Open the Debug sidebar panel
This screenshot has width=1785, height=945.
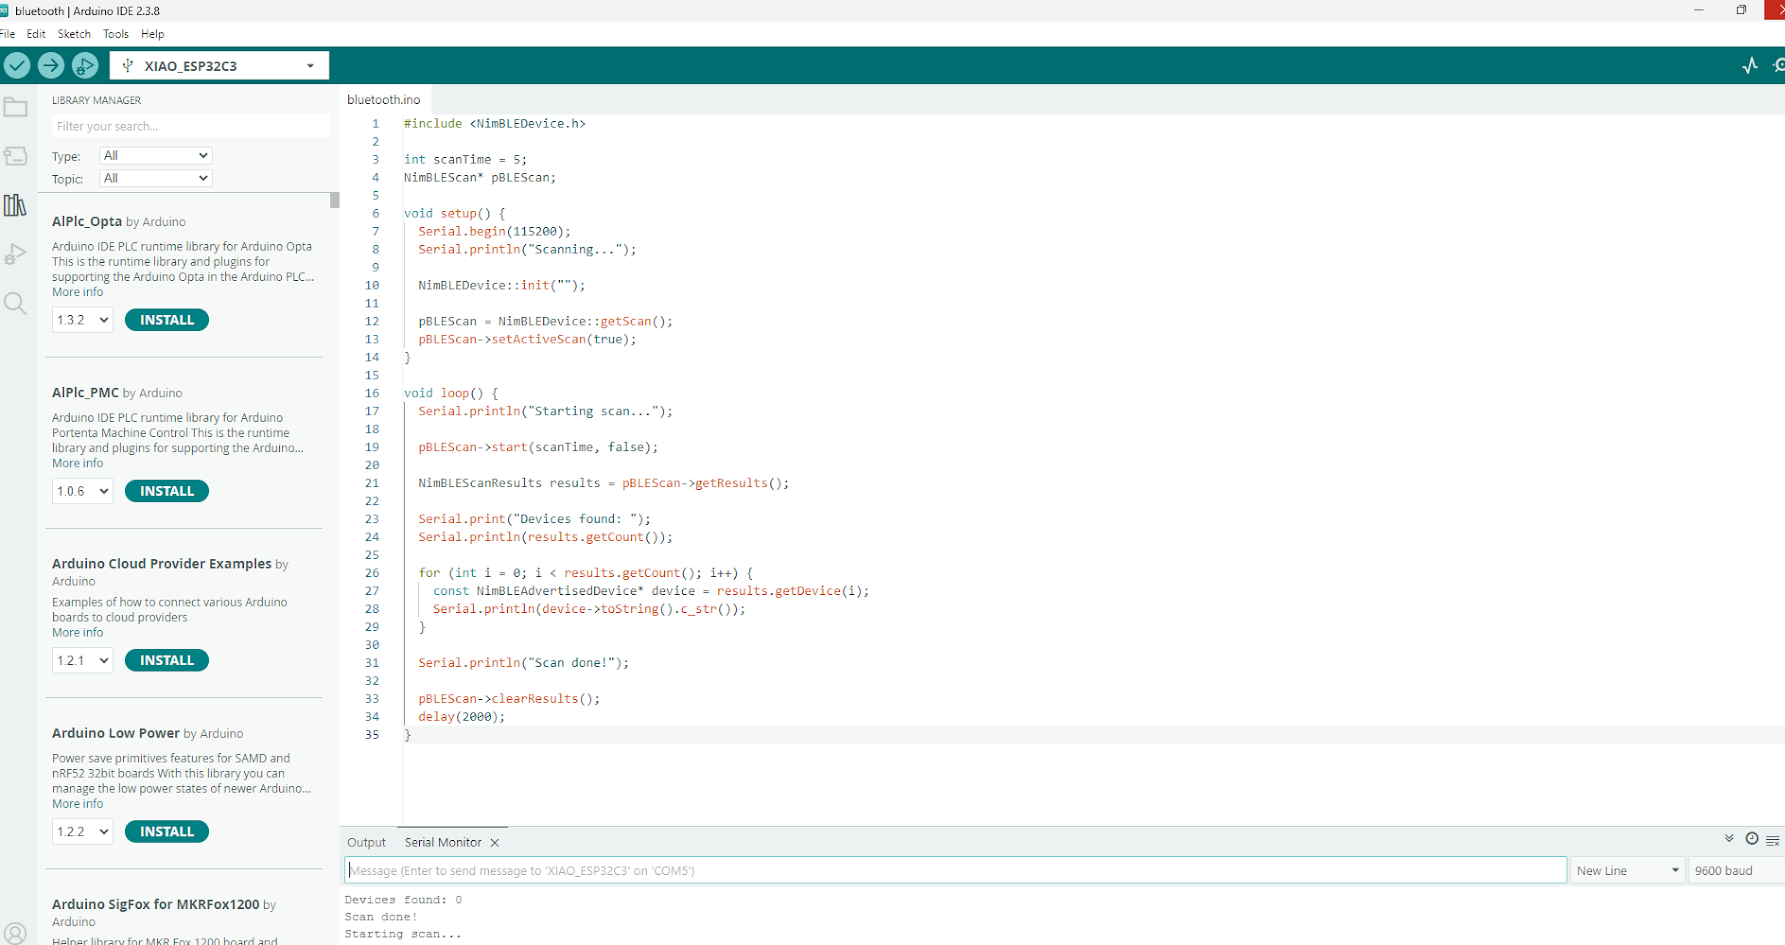(x=15, y=254)
